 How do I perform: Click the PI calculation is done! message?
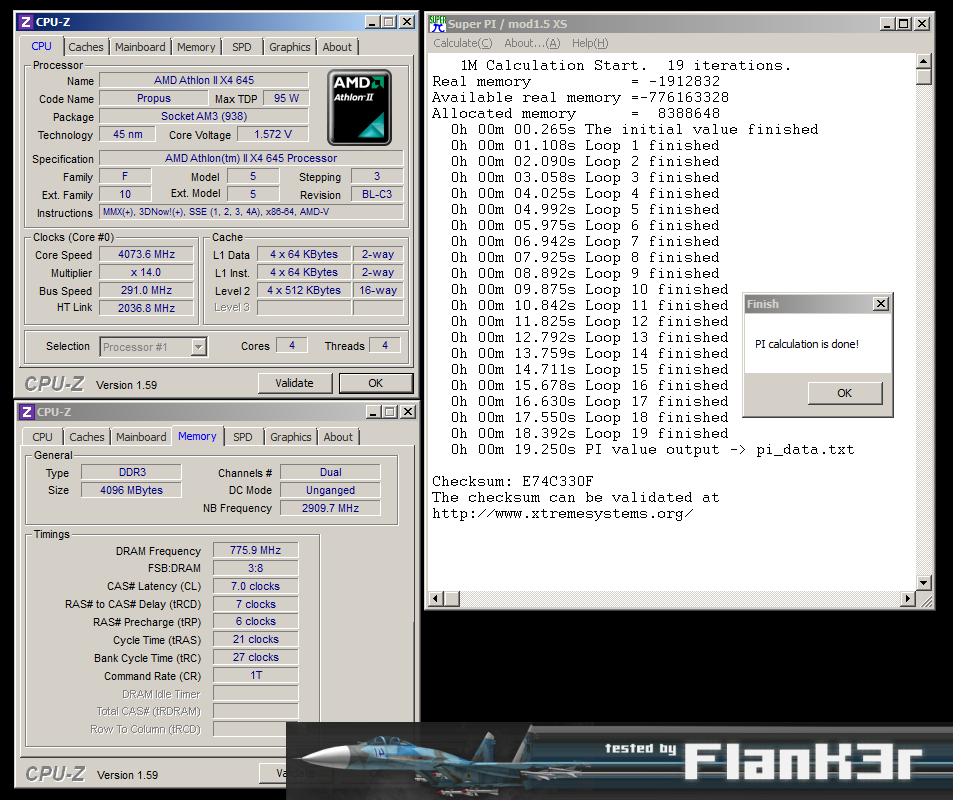click(x=807, y=344)
